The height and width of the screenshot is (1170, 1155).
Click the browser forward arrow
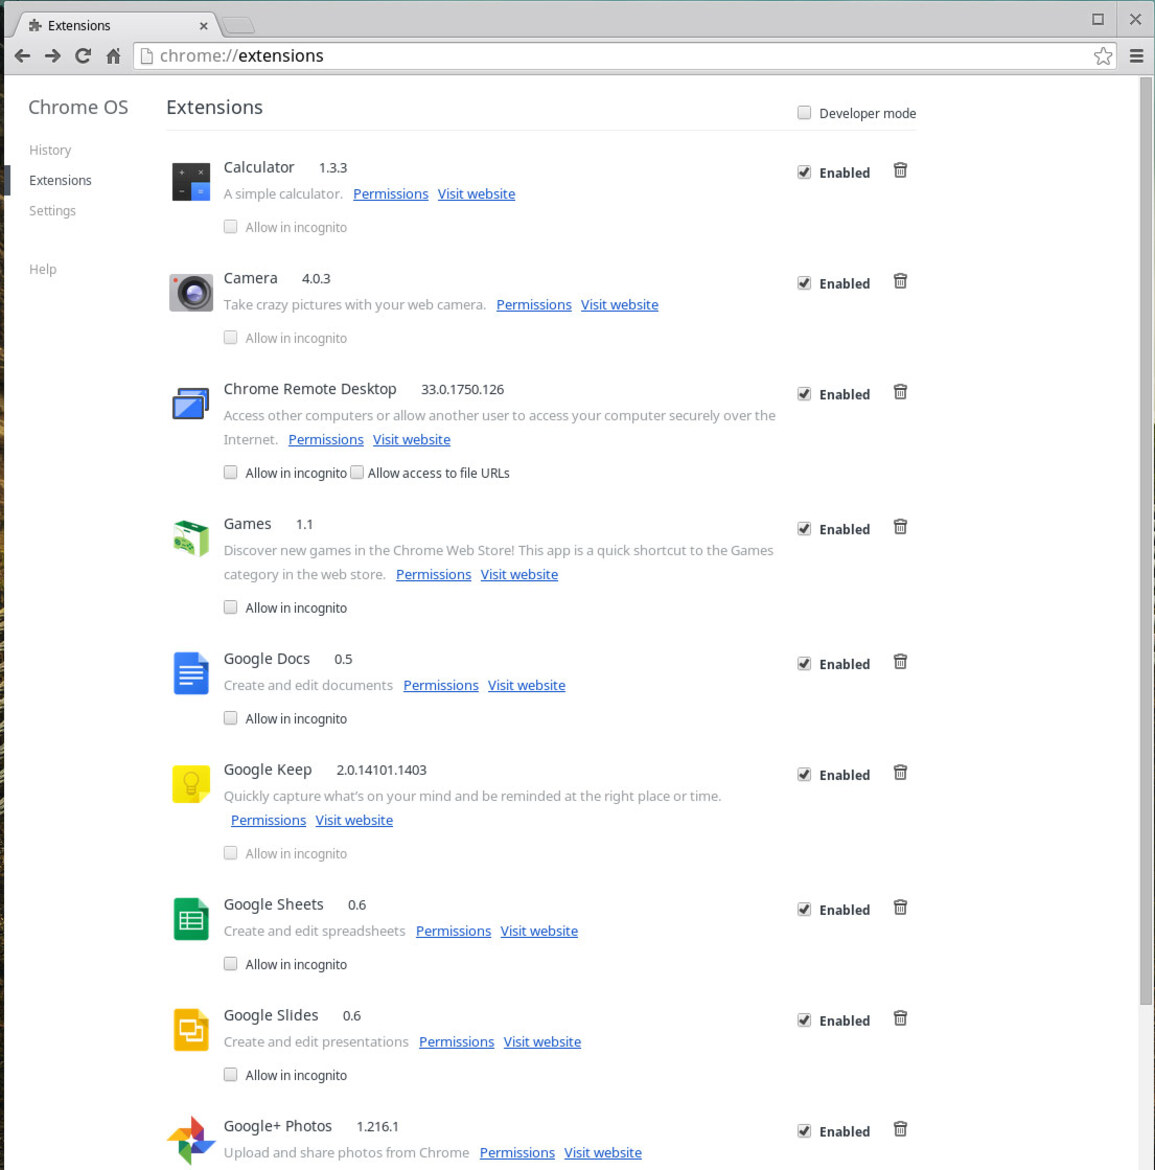click(x=52, y=56)
